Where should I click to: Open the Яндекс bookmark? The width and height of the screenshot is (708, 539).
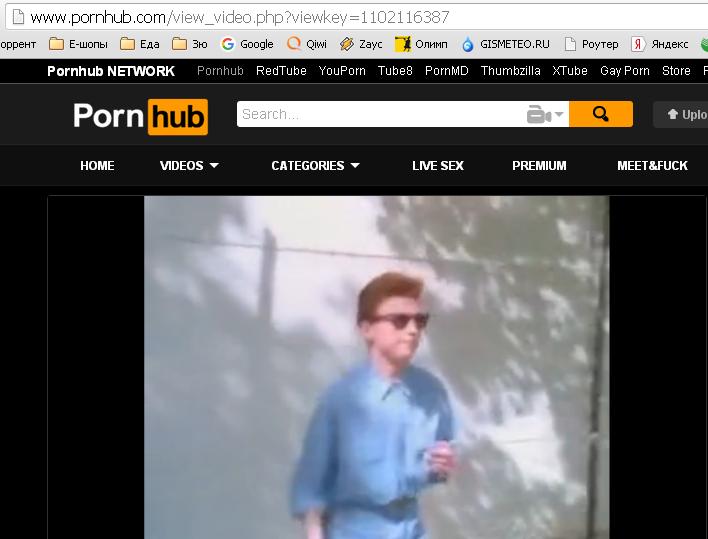[x=660, y=44]
